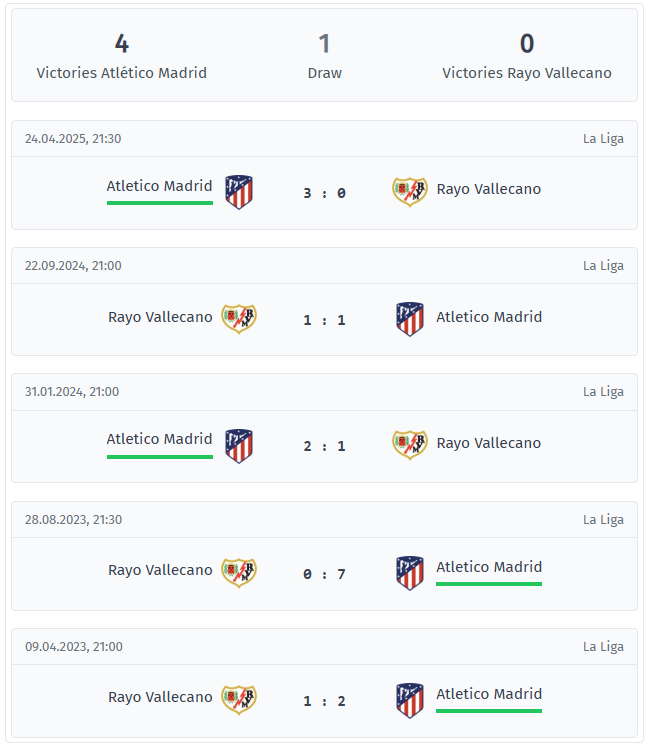Click Atletico Madrid crest in 28.08.2023 match
The height and width of the screenshot is (747, 648).
410,573
